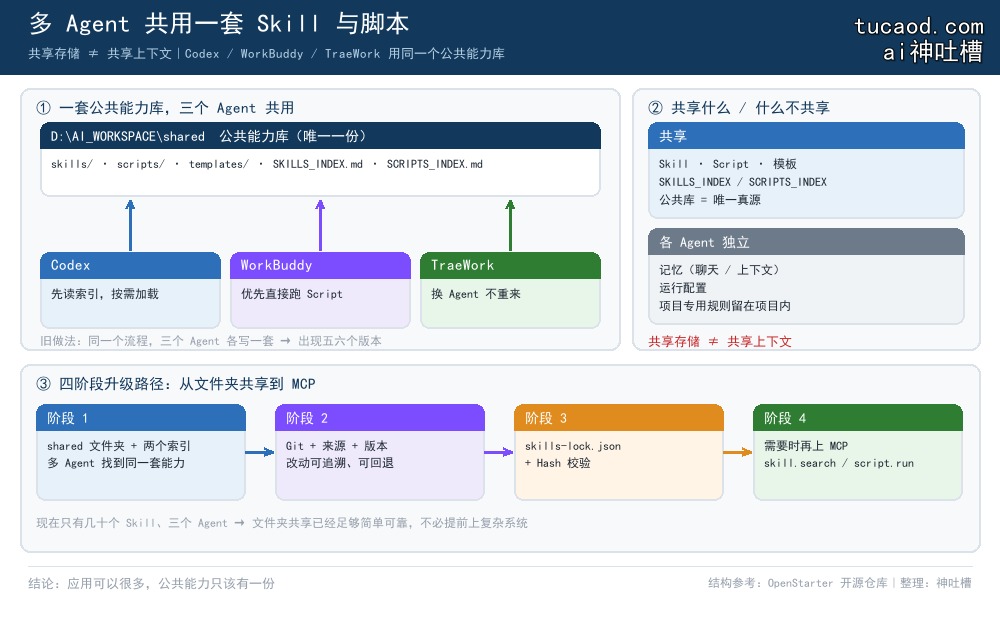Click the note starting with 现在只有几十个 Skill

pos(282,523)
